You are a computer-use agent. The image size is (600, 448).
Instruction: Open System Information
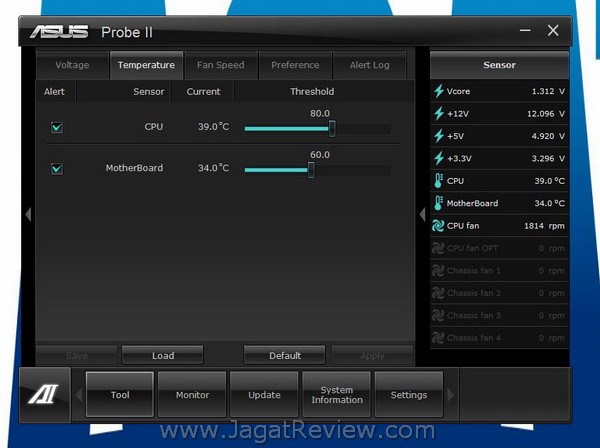pyautogui.click(x=337, y=394)
